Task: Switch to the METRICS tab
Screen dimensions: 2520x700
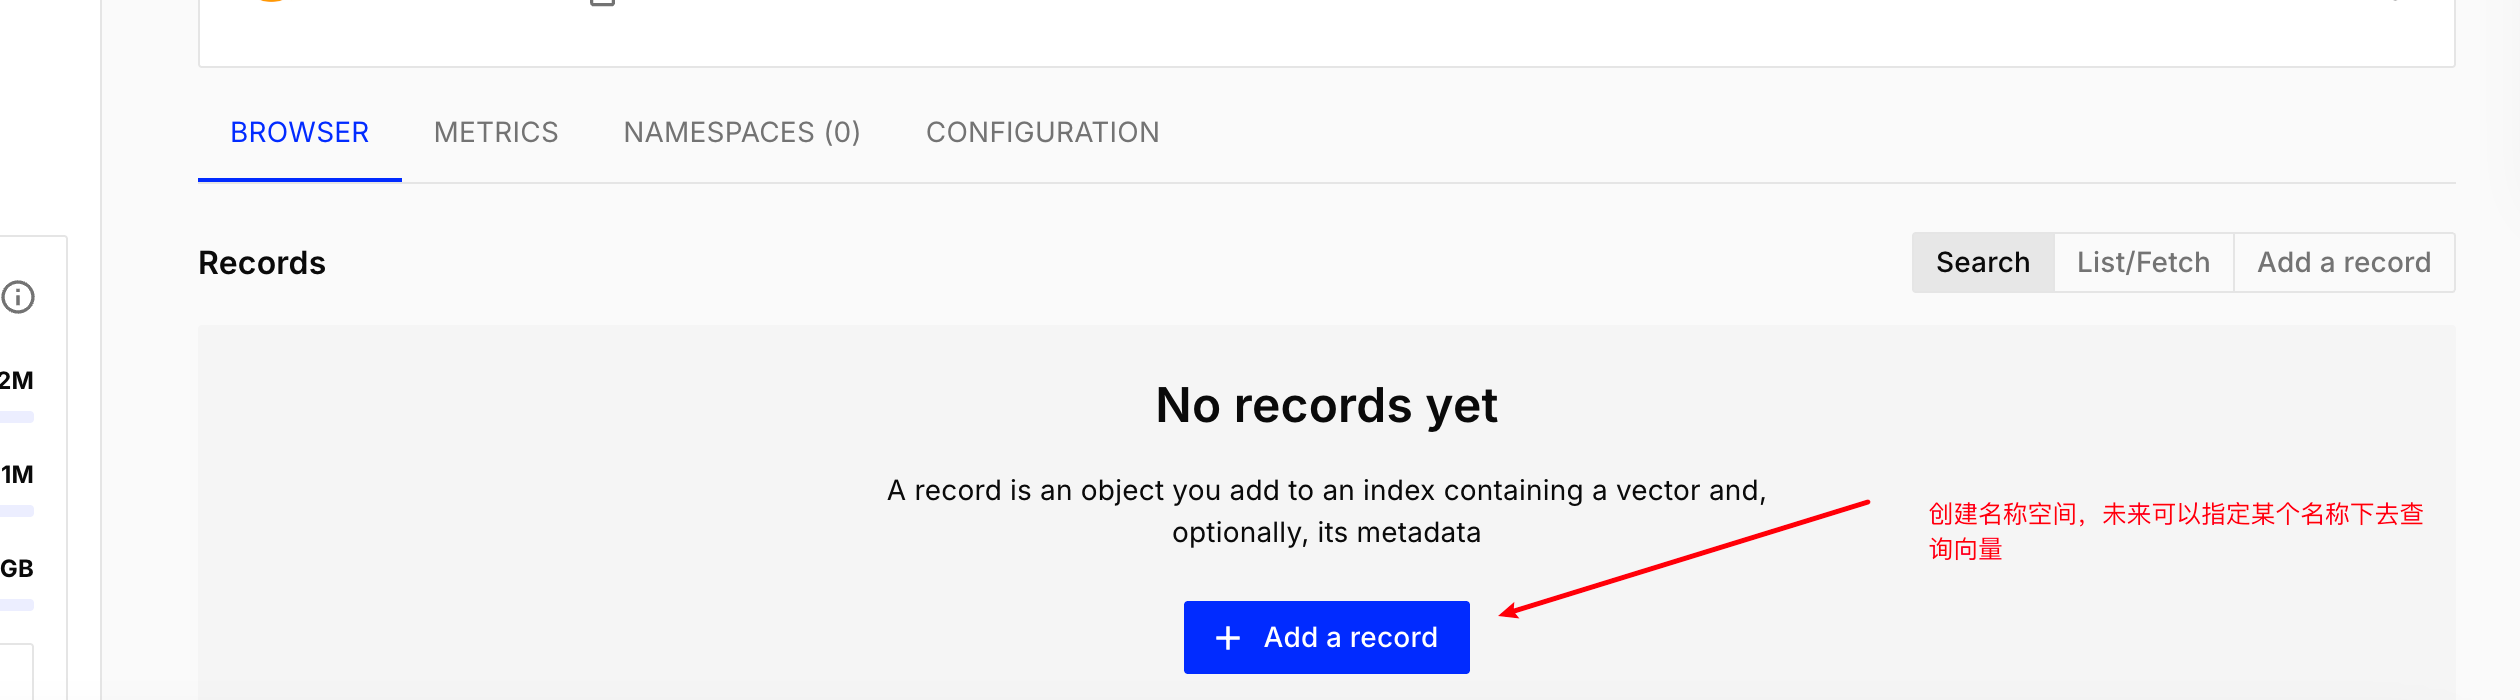Action: pyautogui.click(x=496, y=132)
